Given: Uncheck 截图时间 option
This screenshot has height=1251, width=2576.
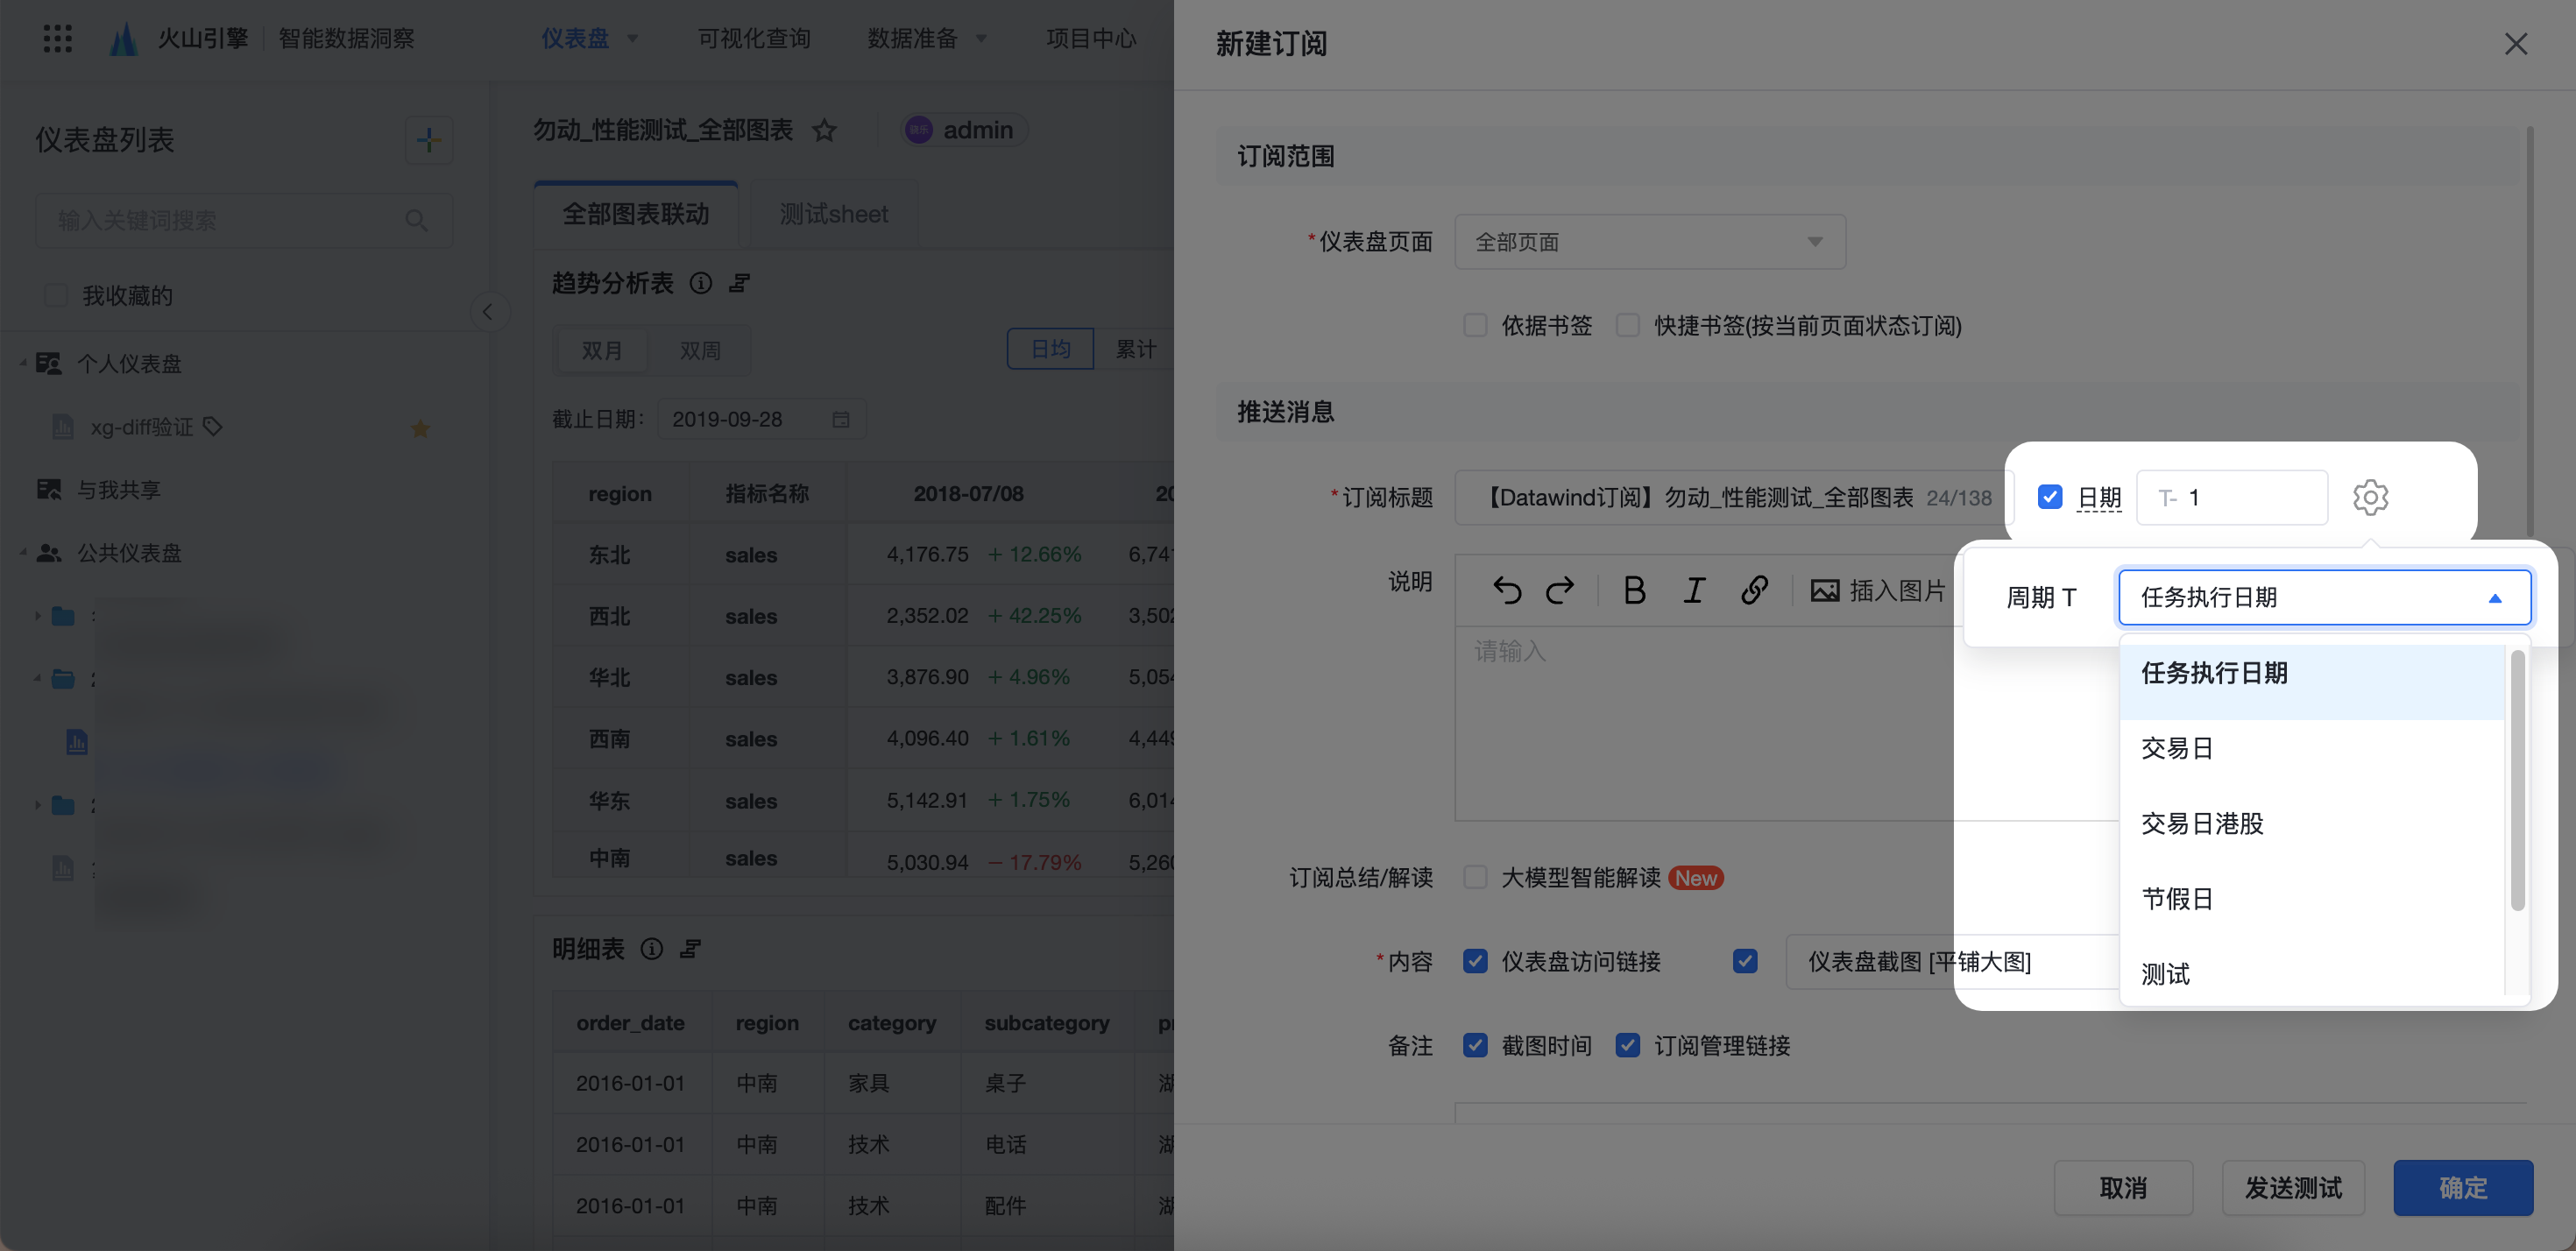Looking at the screenshot, I should (1475, 1045).
